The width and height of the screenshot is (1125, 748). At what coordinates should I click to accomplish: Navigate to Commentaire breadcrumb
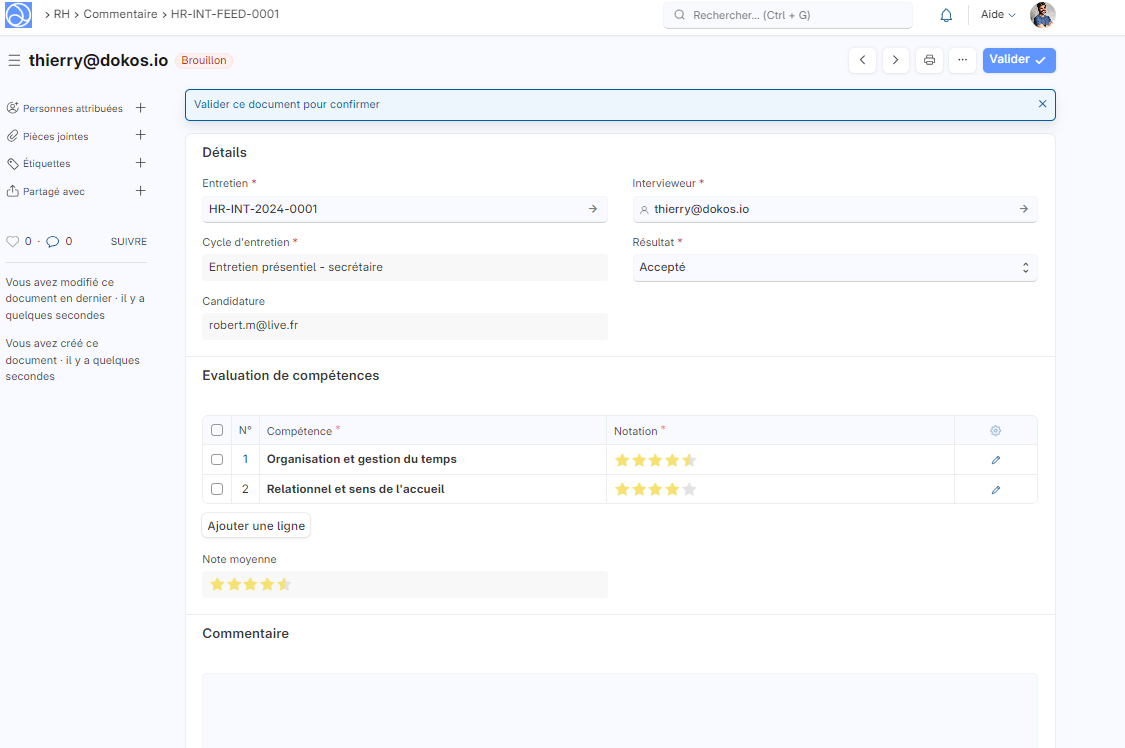[120, 15]
